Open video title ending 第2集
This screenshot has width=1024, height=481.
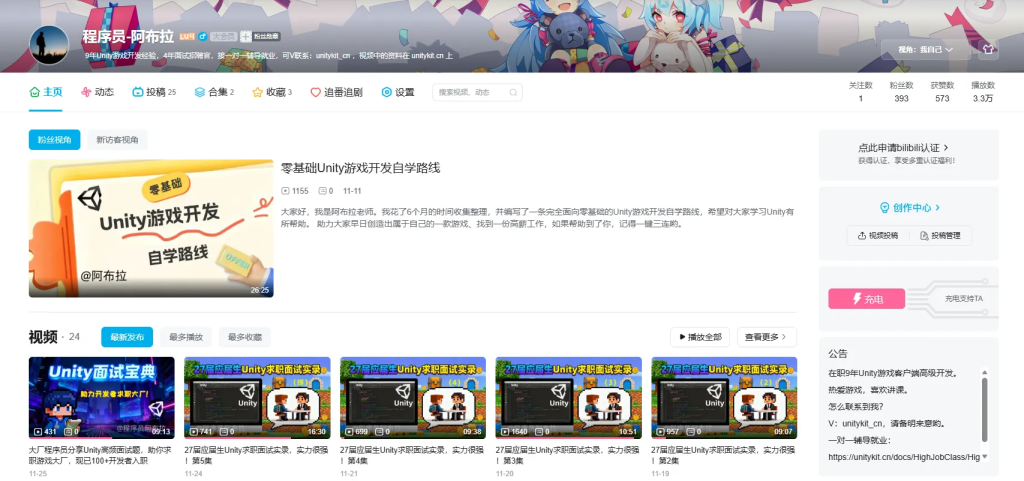[724, 455]
